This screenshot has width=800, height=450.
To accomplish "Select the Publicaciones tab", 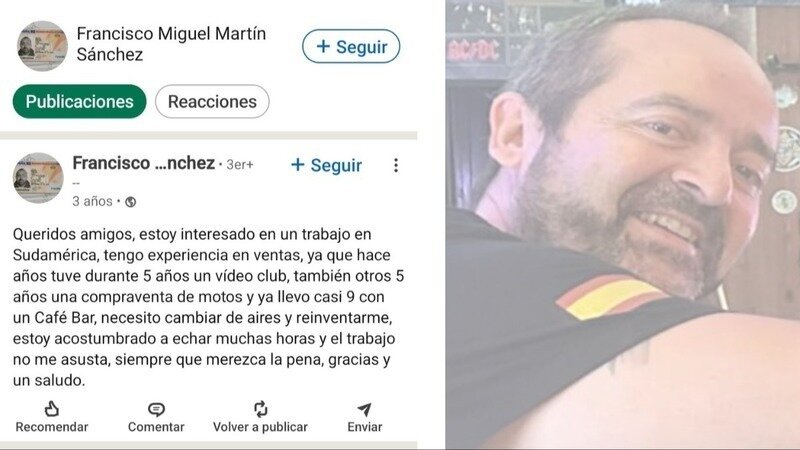I will point(80,102).
